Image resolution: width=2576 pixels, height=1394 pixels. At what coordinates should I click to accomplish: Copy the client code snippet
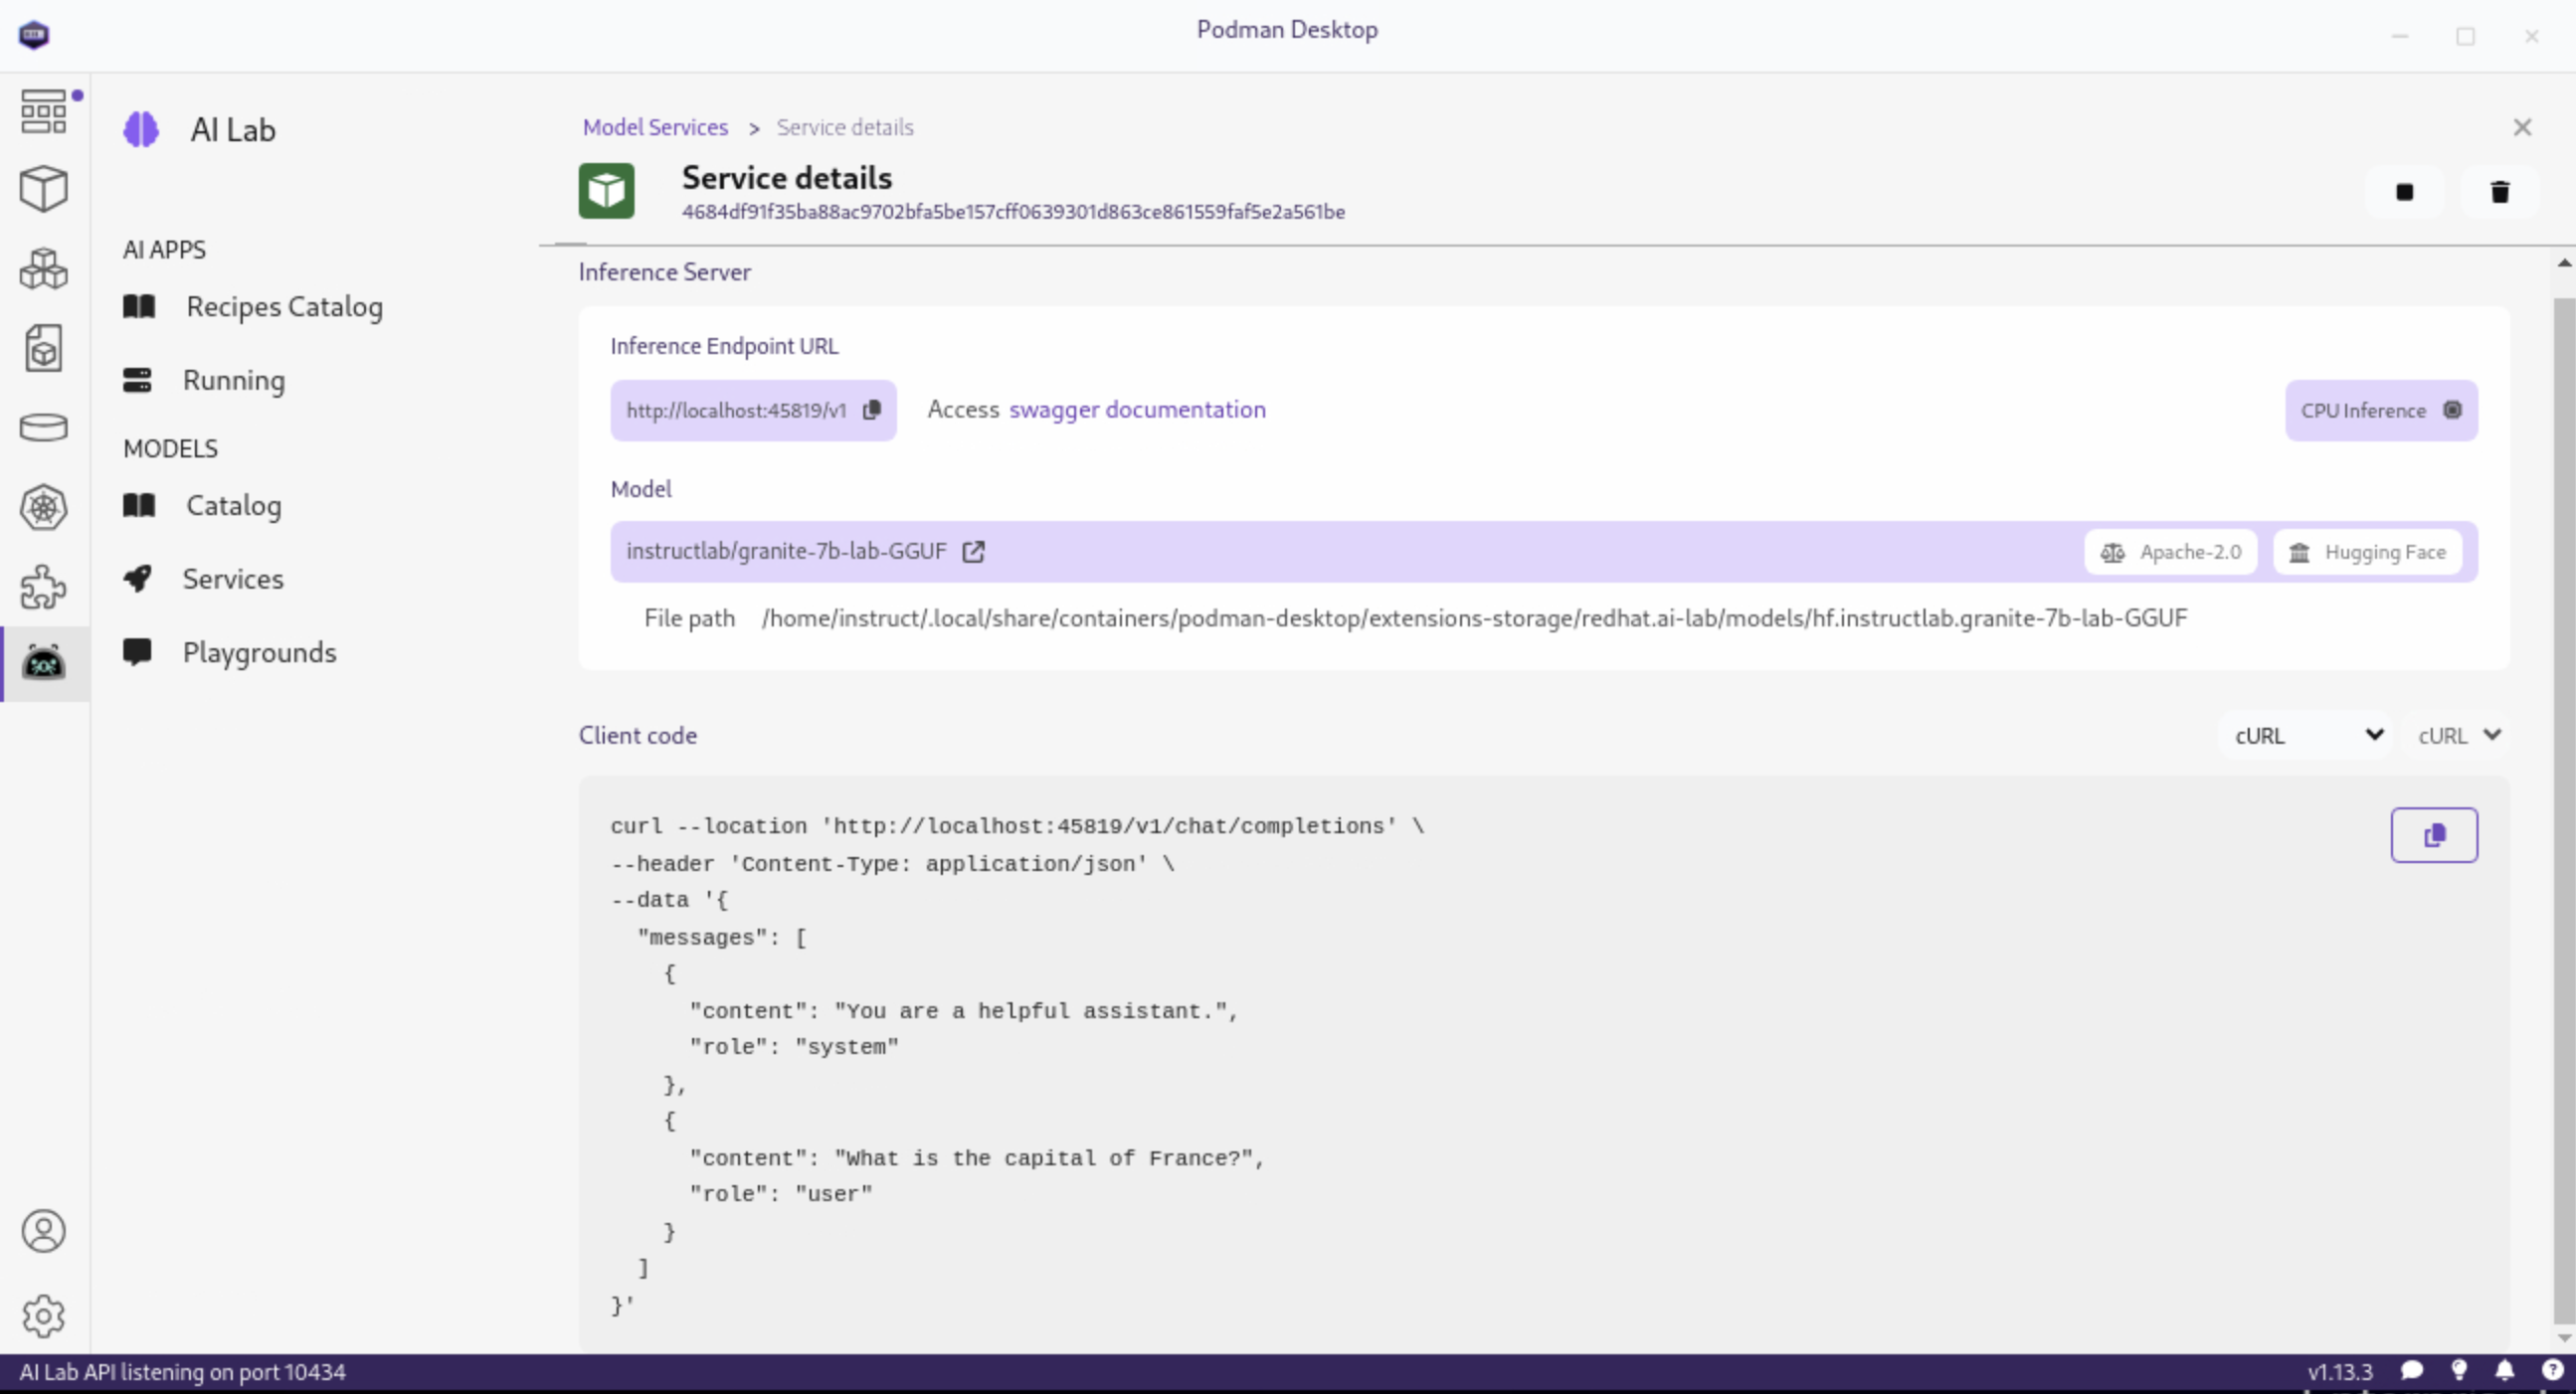pos(2433,835)
